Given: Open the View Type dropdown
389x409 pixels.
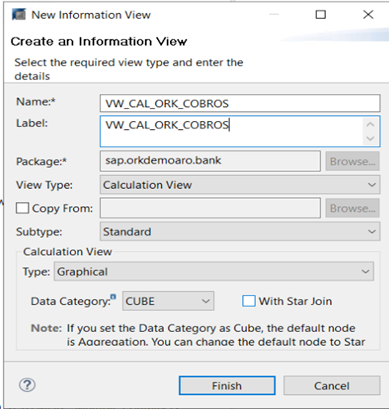Looking at the screenshot, I should click(x=240, y=185).
